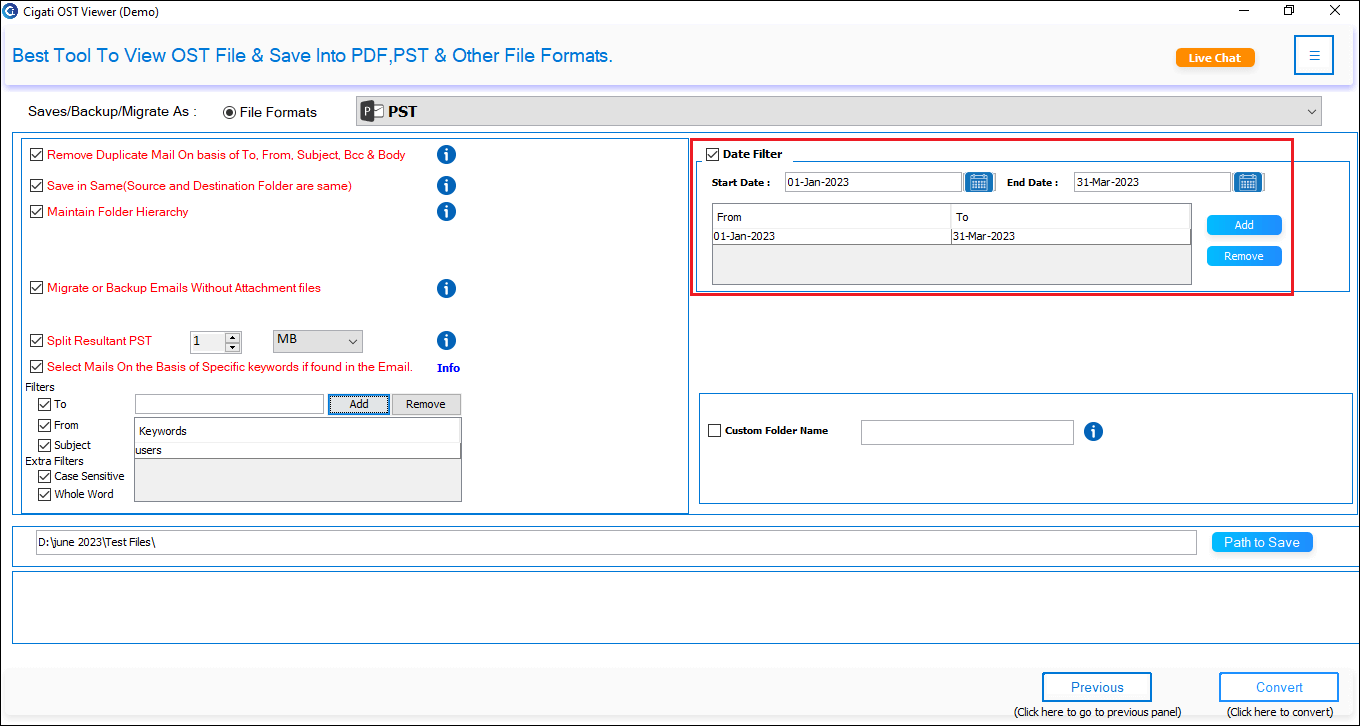Click info icon for Migrate Without Attachment files

[x=447, y=288]
